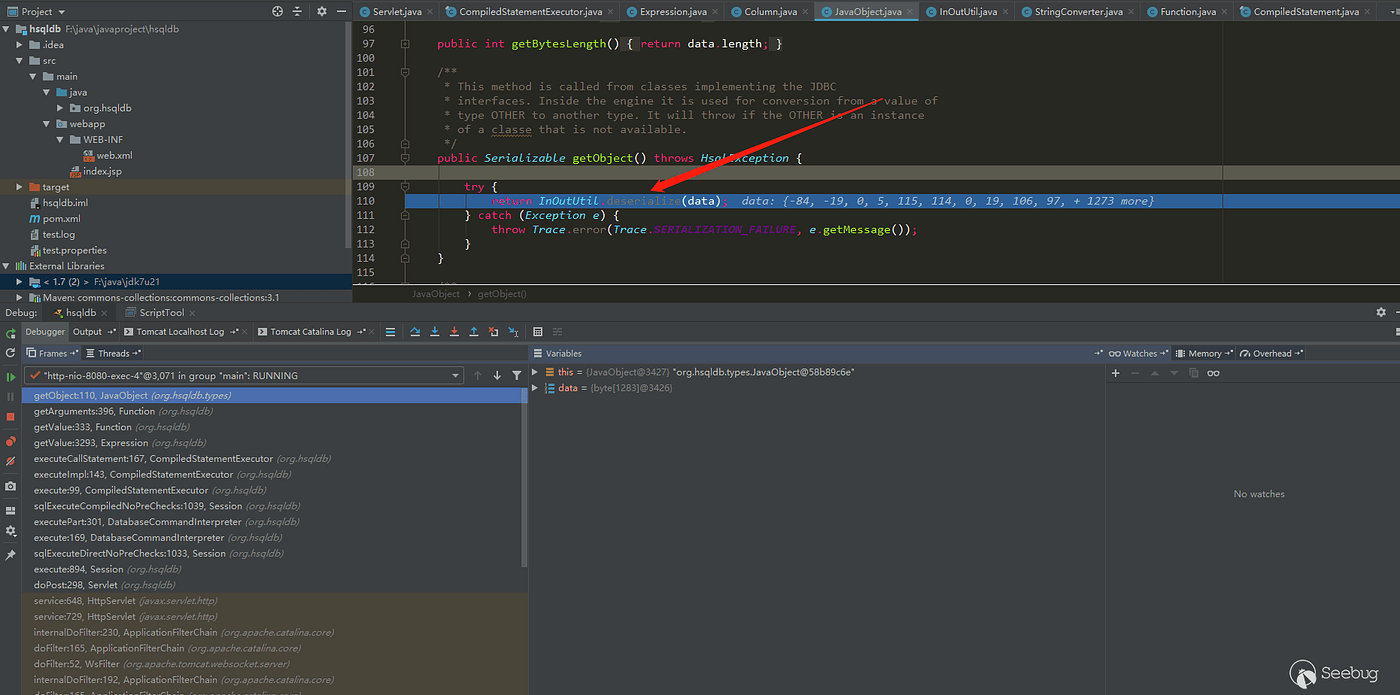1400x695 pixels.
Task: Add a new watch with plus icon
Action: (x=1116, y=373)
